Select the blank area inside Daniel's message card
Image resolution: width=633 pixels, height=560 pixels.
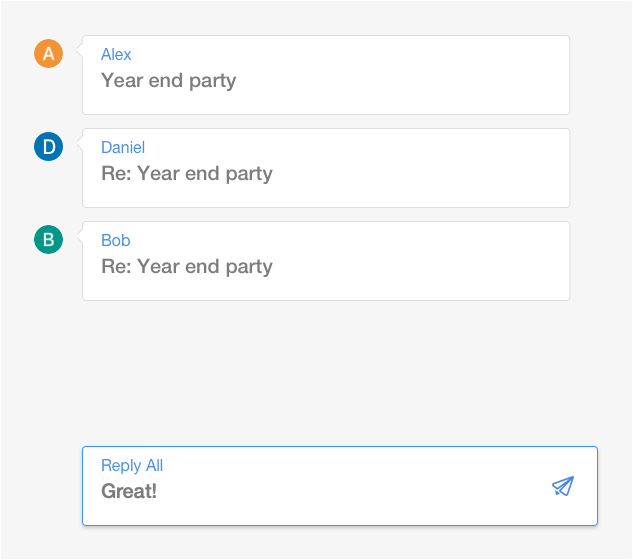pyautogui.click(x=420, y=169)
